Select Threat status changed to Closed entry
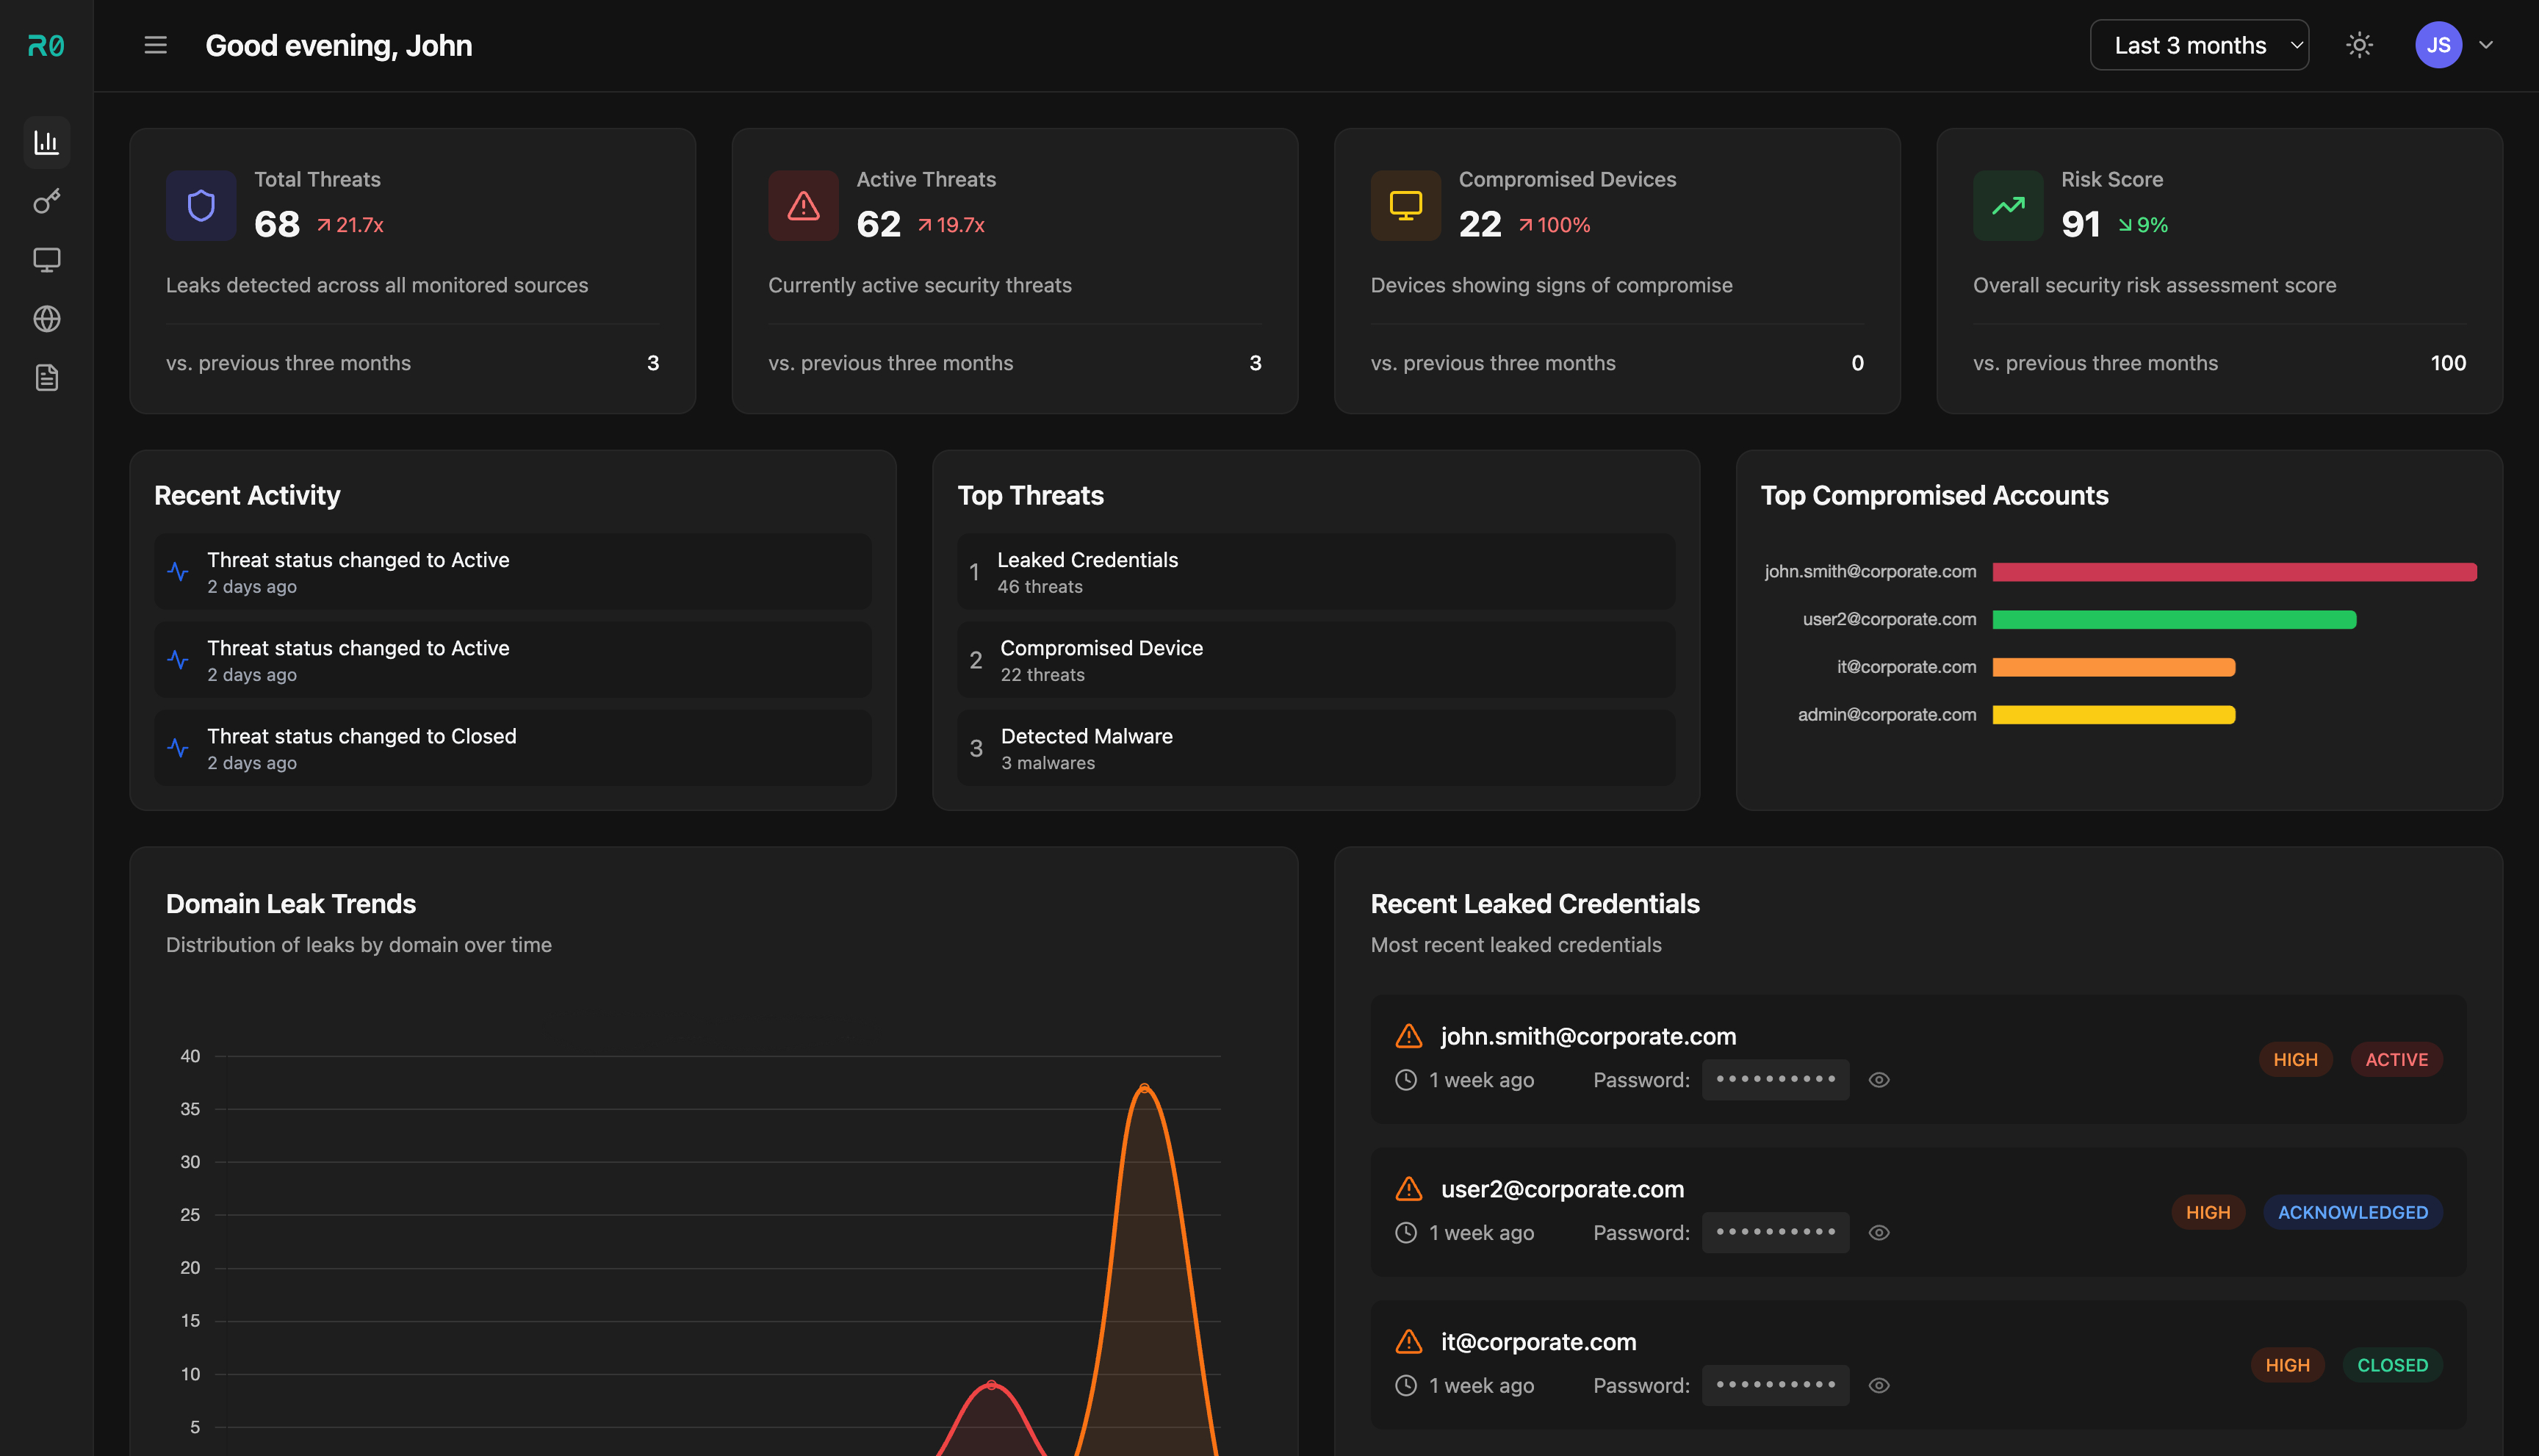This screenshot has width=2539, height=1456. click(x=513, y=748)
